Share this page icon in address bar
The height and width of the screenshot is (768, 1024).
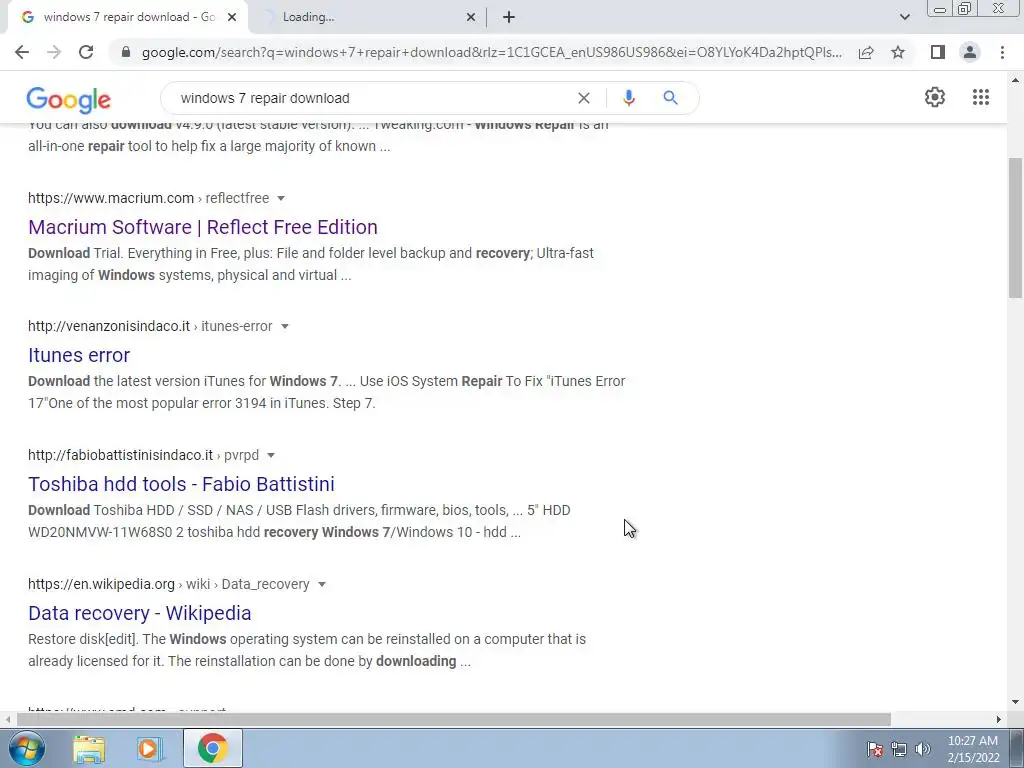(x=866, y=52)
